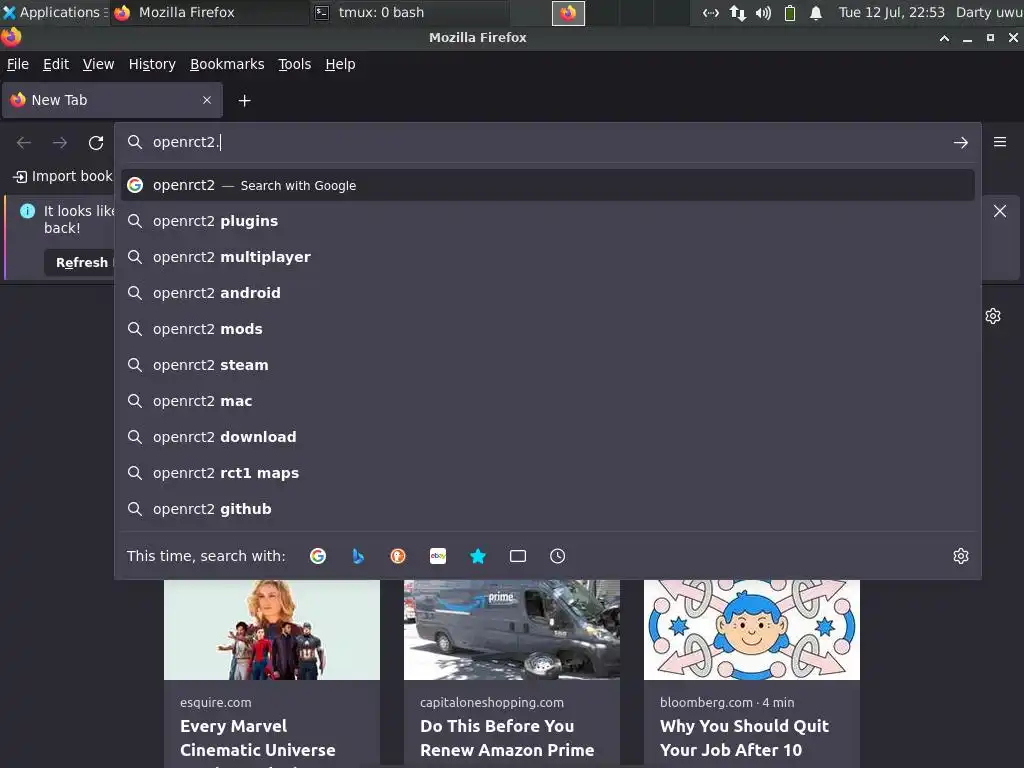Search bookmarks via star icon
This screenshot has width=1024, height=768.
coord(477,556)
